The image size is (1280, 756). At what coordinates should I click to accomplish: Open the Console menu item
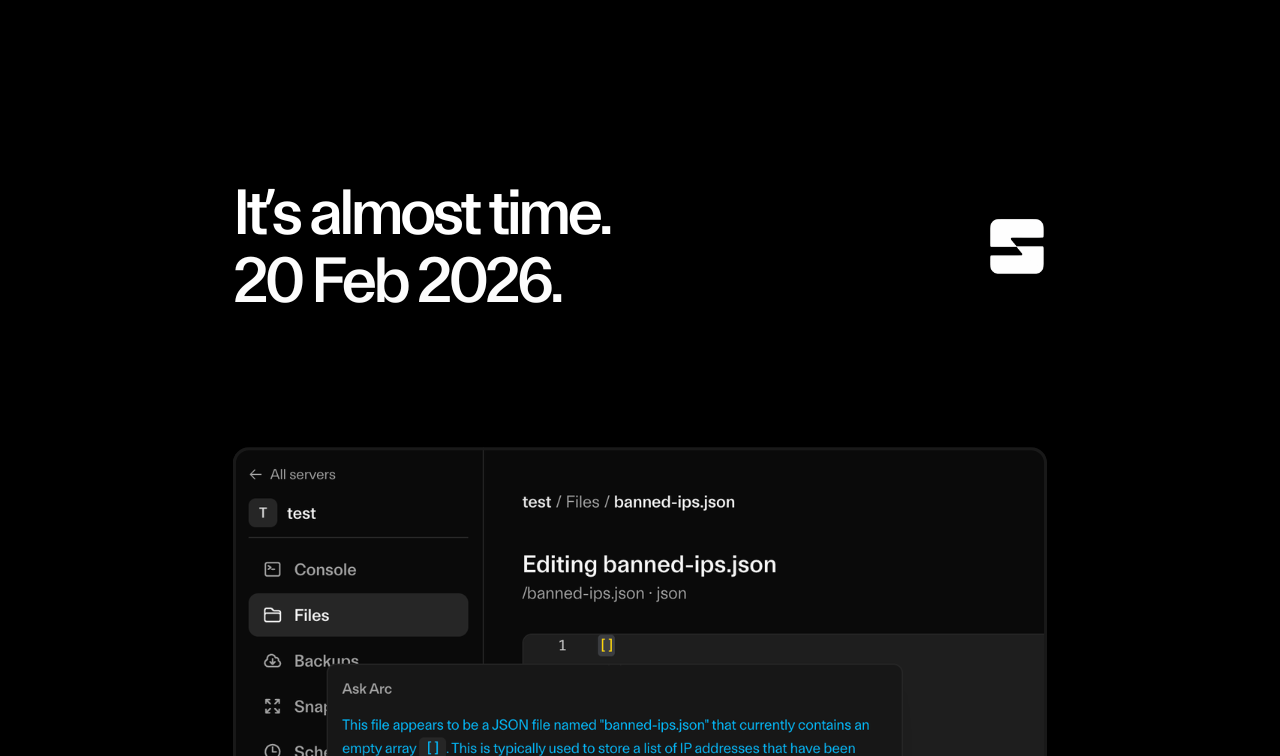click(325, 569)
